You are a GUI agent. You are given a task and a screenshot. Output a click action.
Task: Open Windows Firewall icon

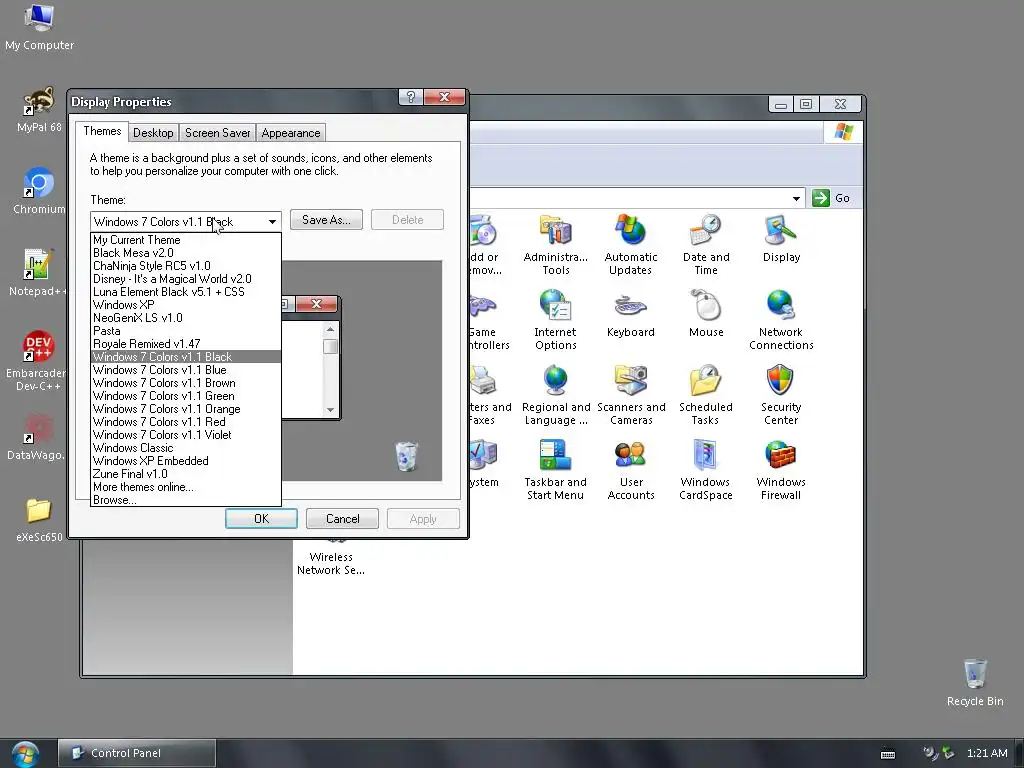[x=781, y=470]
